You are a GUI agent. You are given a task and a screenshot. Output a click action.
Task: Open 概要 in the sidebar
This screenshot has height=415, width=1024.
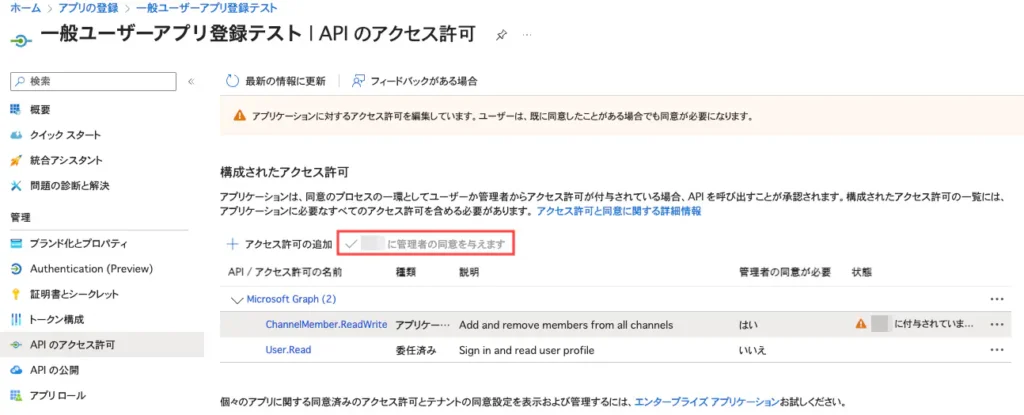pos(40,109)
